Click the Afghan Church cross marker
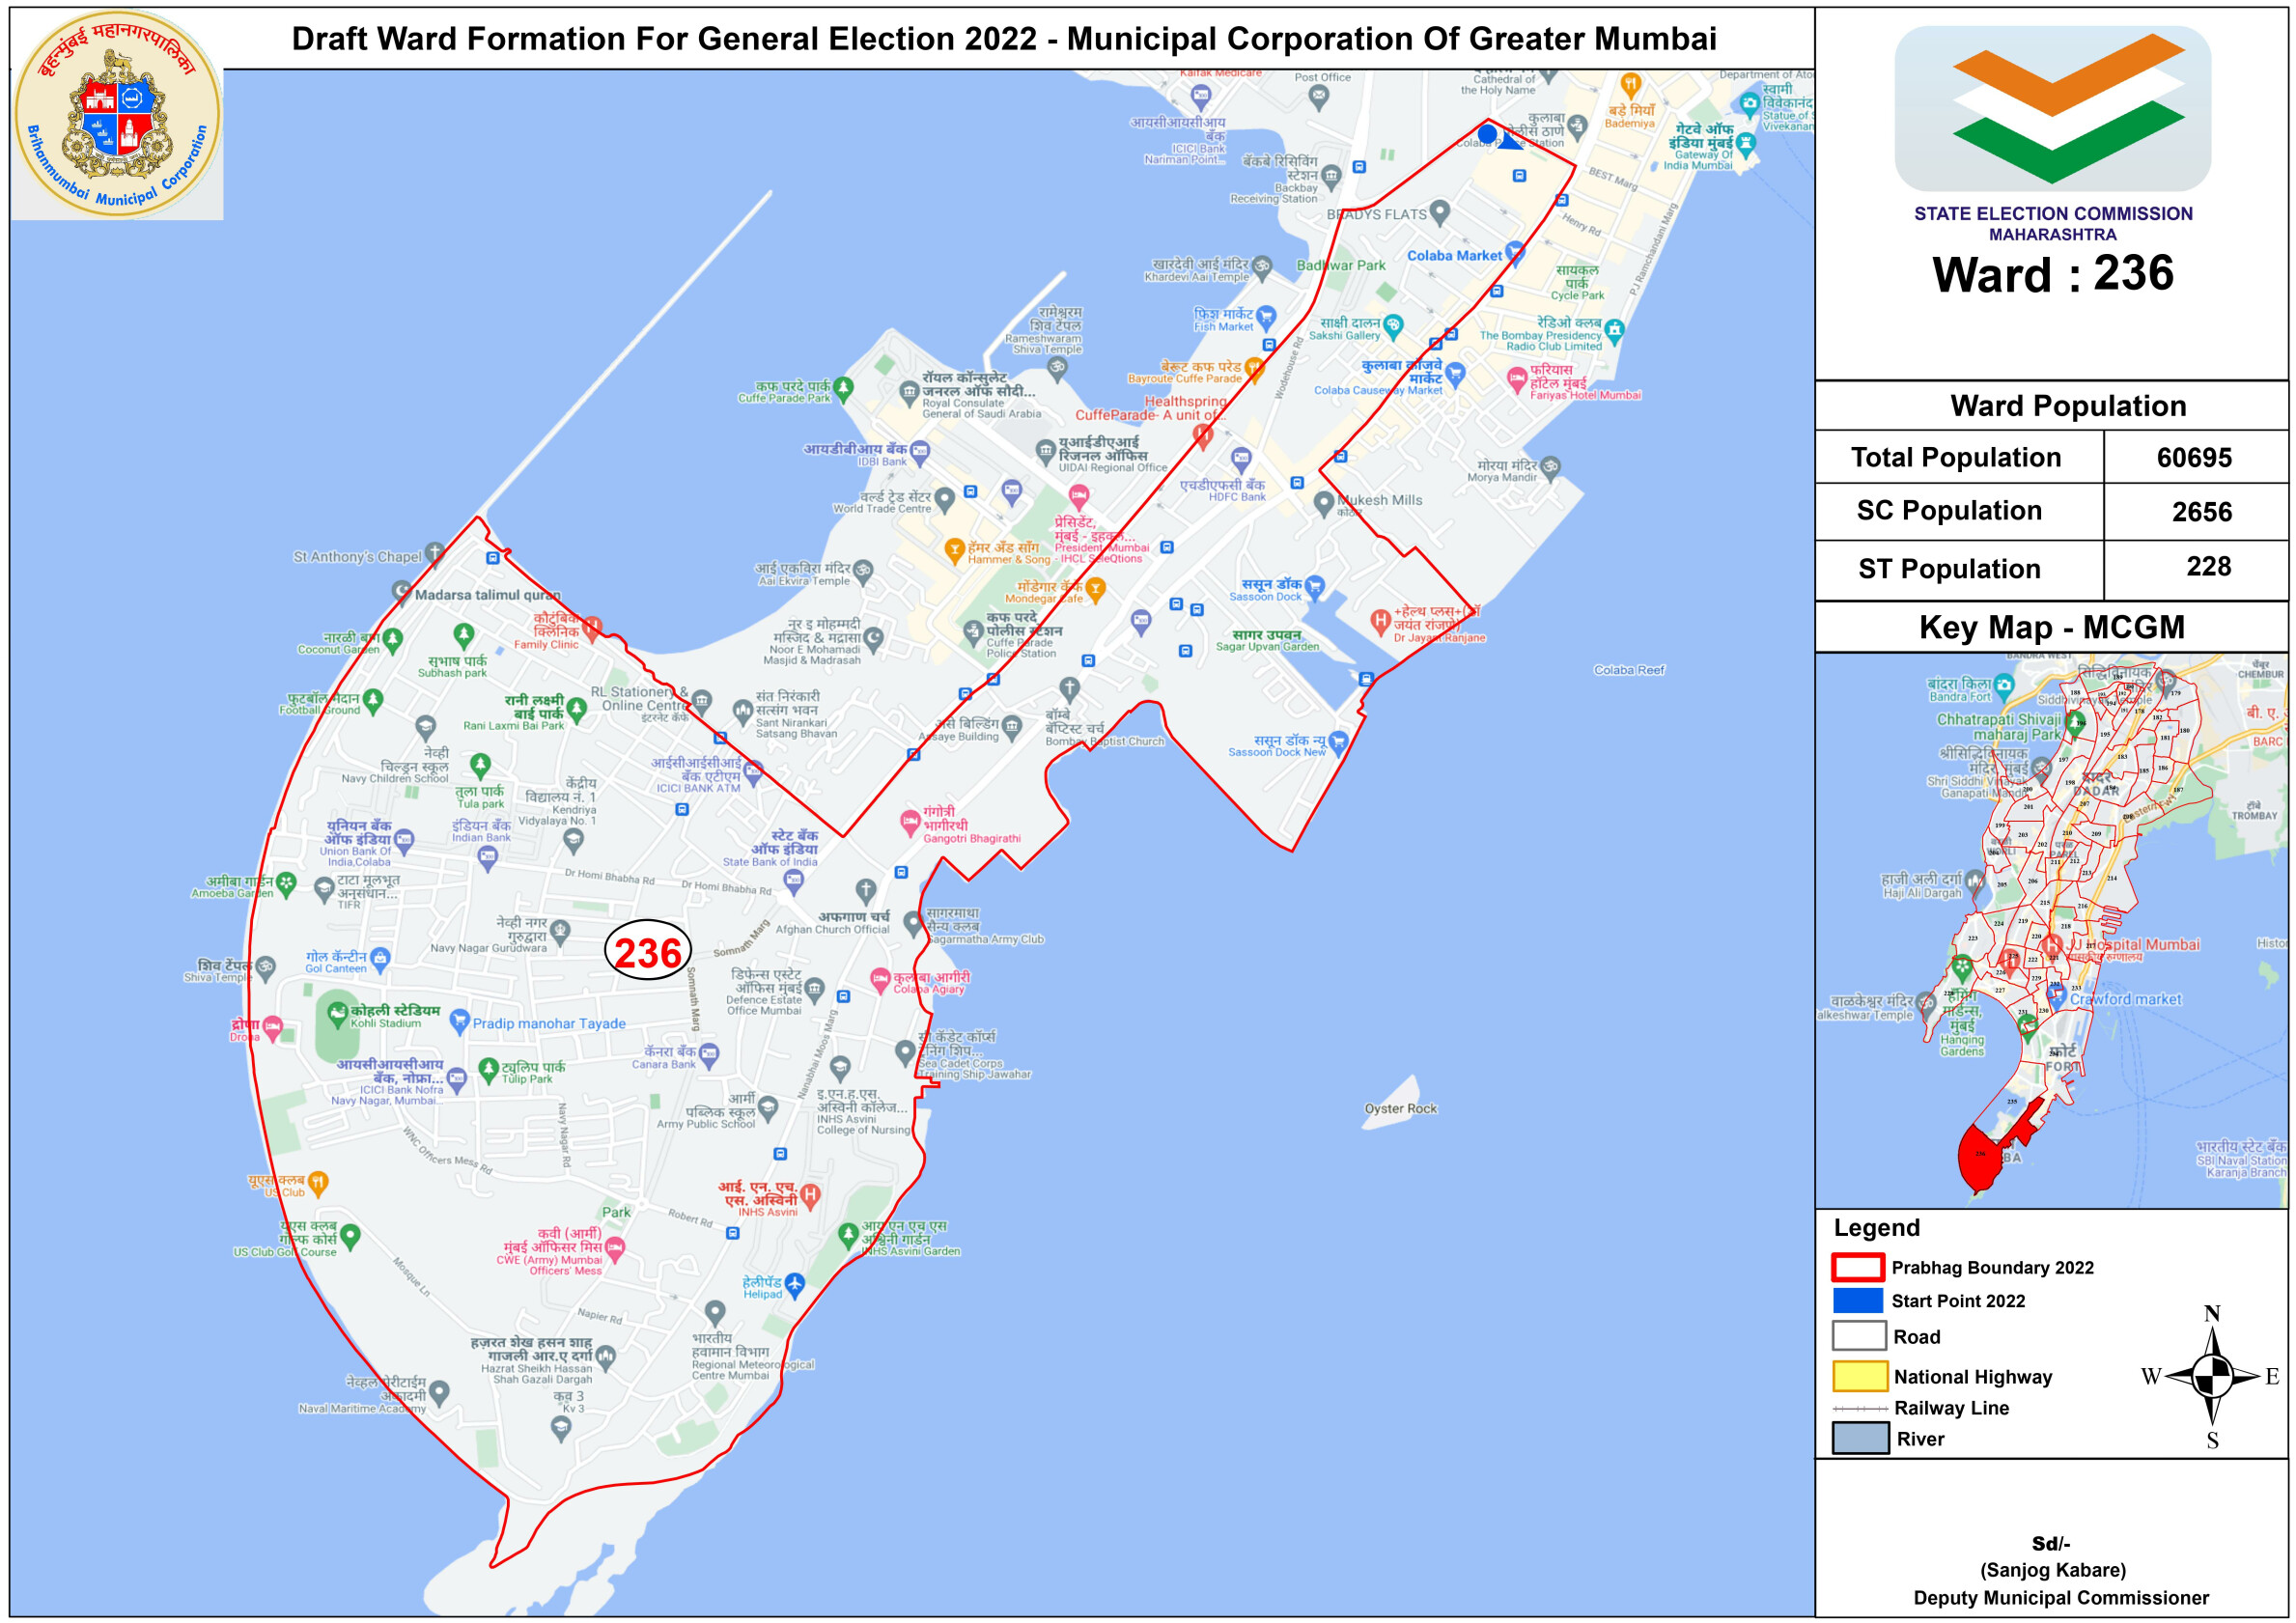Screen dimensions: 2296x1623 point(866,889)
